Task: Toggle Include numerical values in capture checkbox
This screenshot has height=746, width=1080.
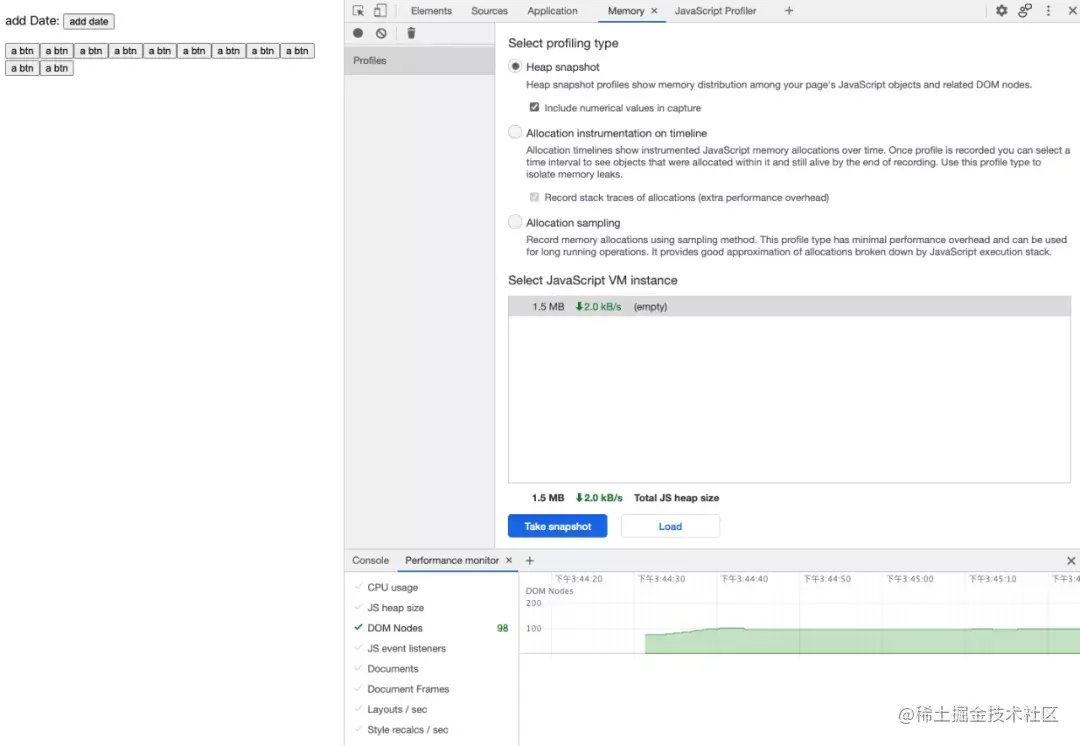Action: [534, 107]
